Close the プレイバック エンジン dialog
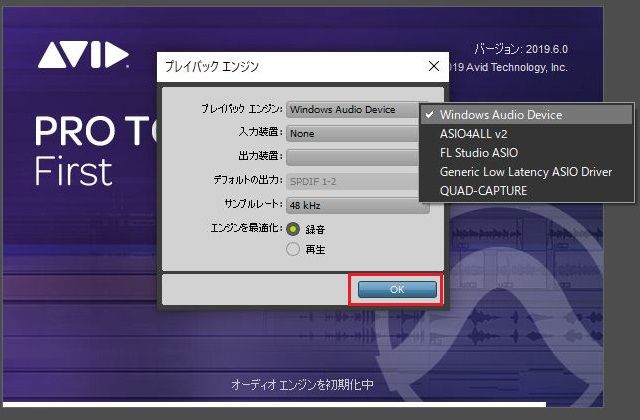The image size is (640, 420). [x=433, y=67]
